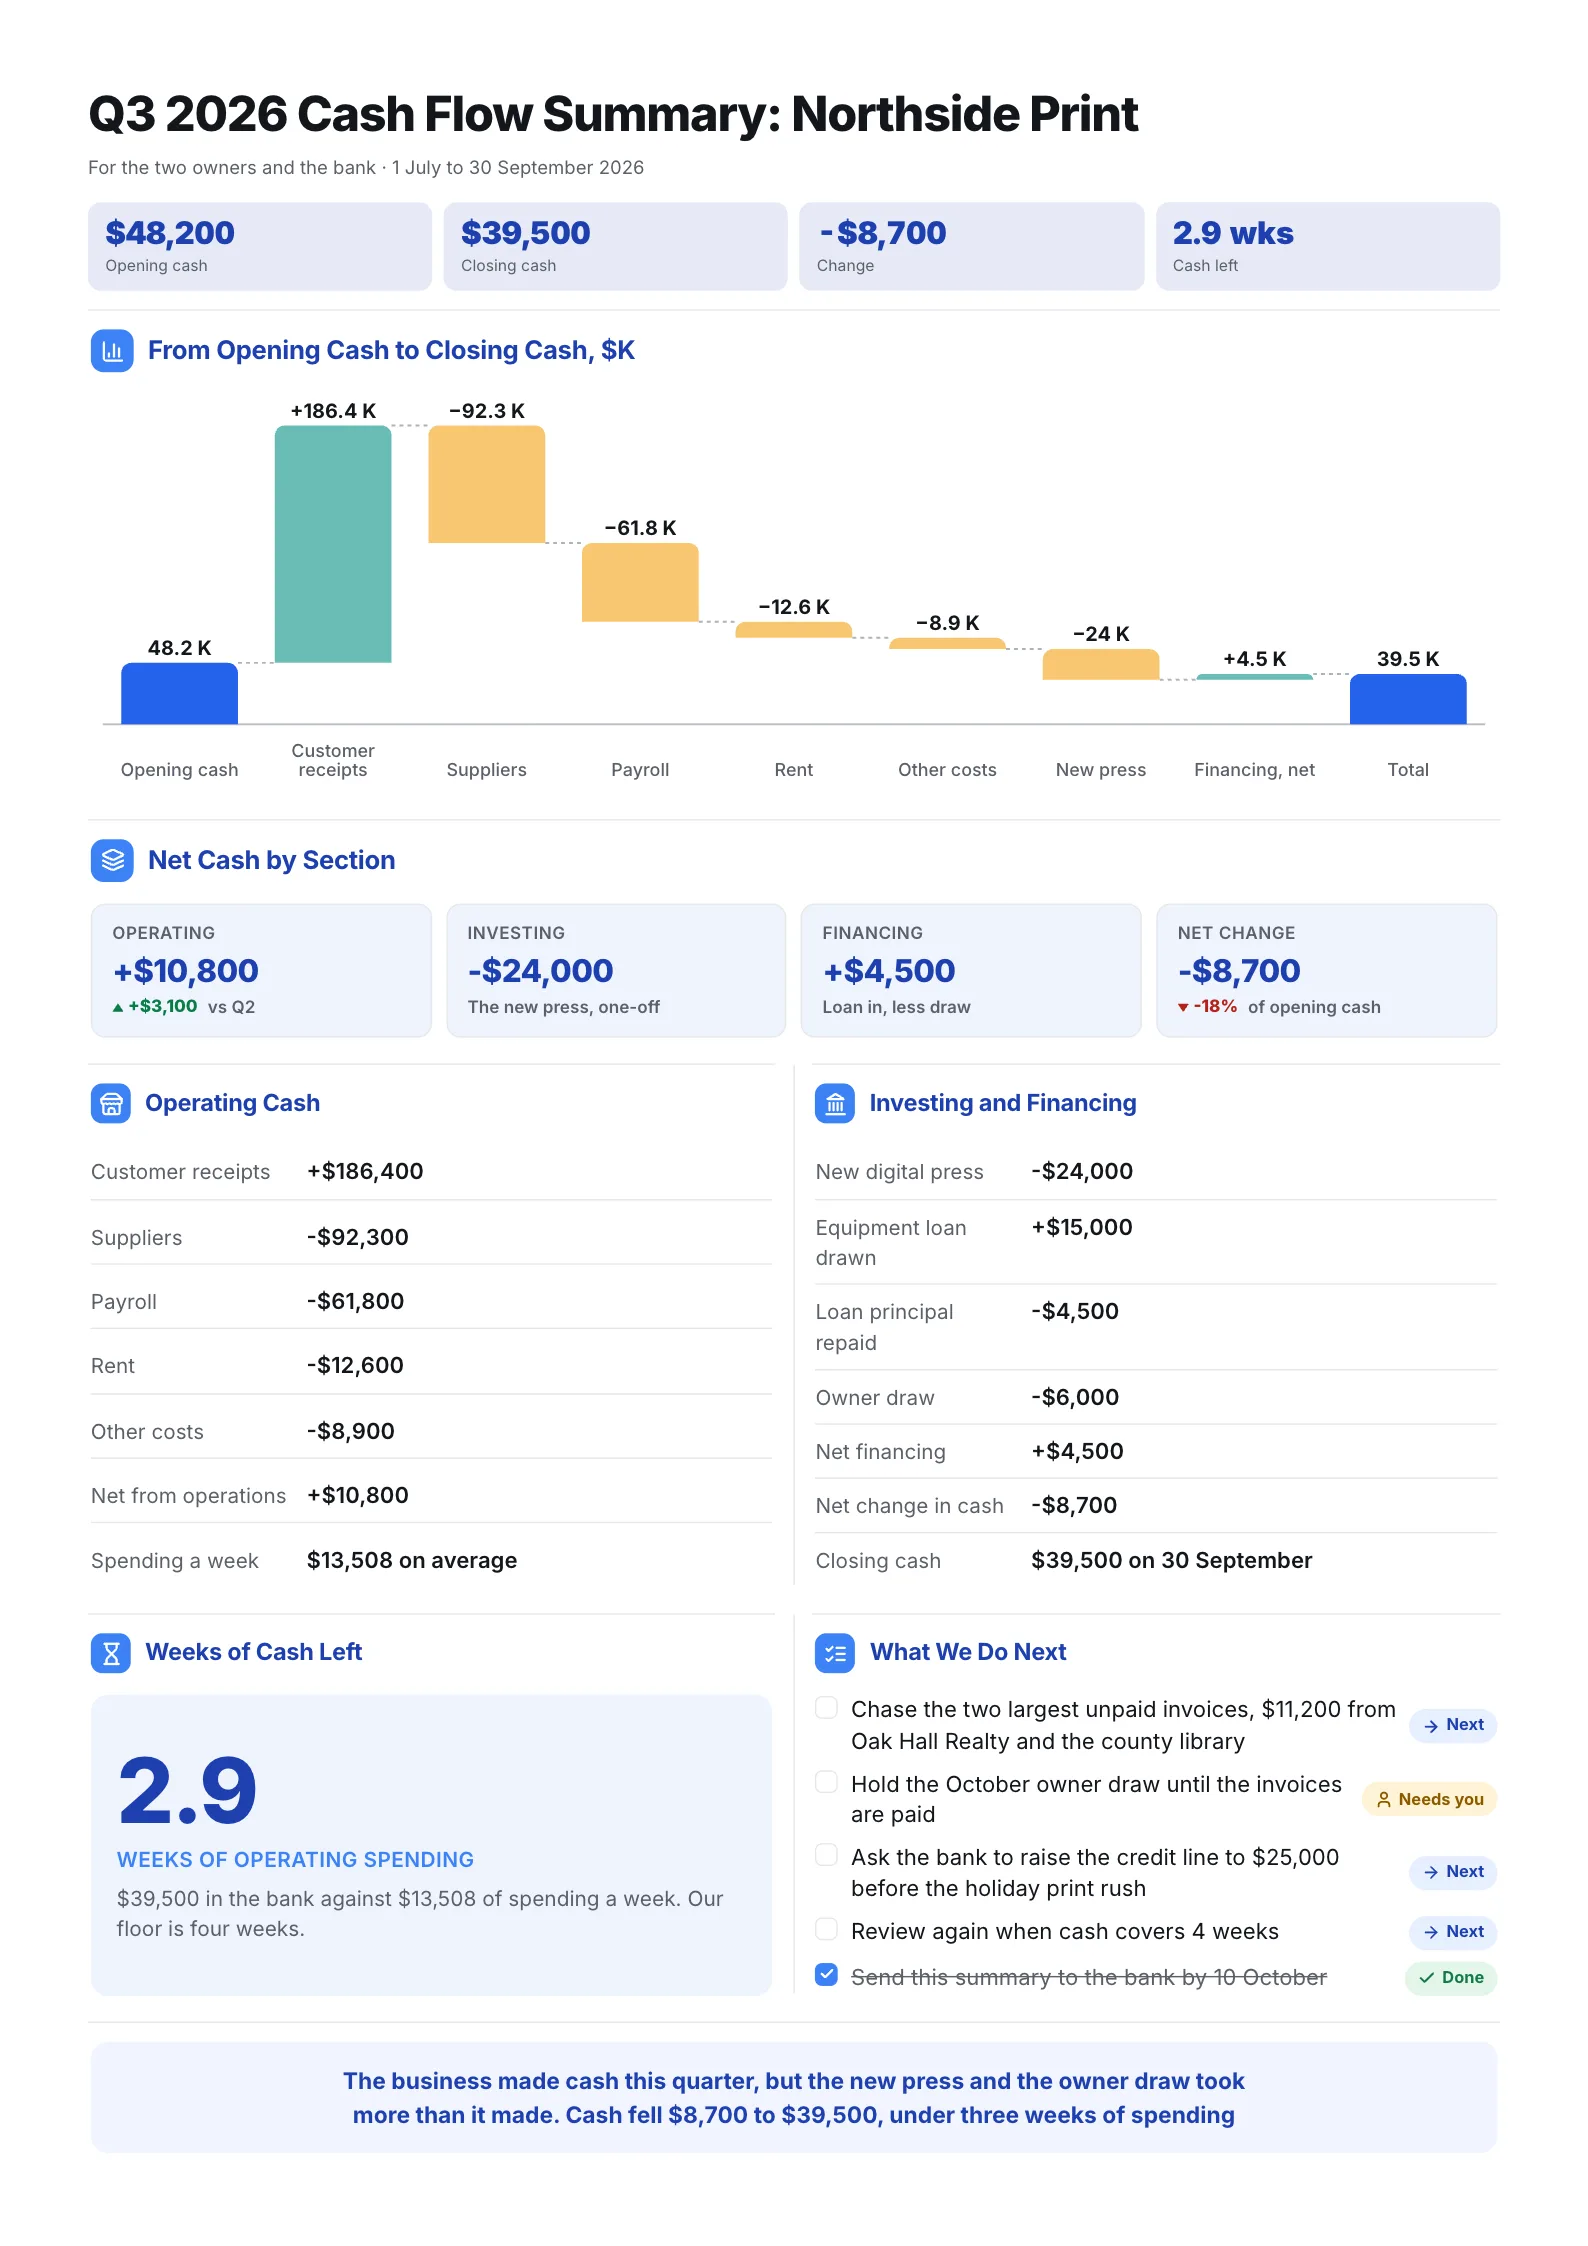Image resolution: width=1588 pixels, height=2246 pixels.
Task: Click the layers icon beside 'Net Cash by Section'
Action: pyautogui.click(x=112, y=861)
